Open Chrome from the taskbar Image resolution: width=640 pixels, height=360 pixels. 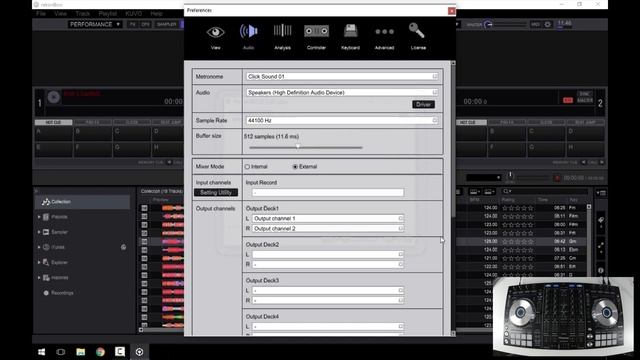coord(100,352)
